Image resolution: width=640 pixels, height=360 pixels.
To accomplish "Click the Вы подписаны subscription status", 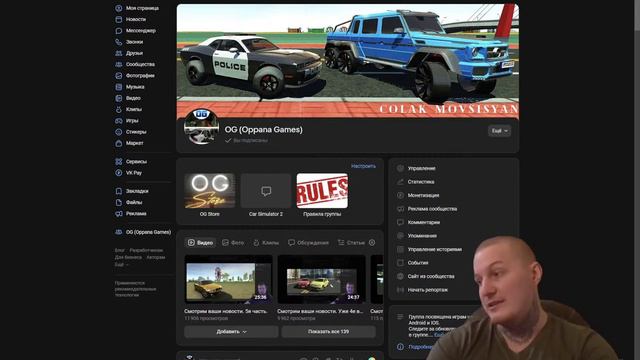I will pyautogui.click(x=247, y=140).
